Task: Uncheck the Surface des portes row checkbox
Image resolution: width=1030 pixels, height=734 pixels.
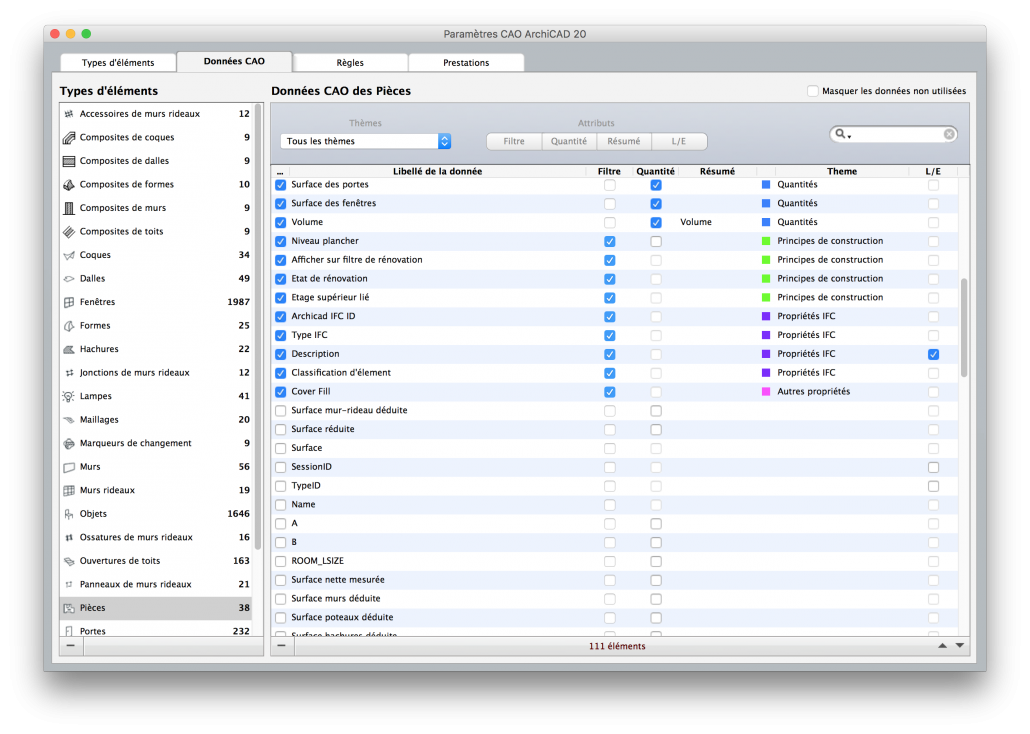Action: pos(280,185)
